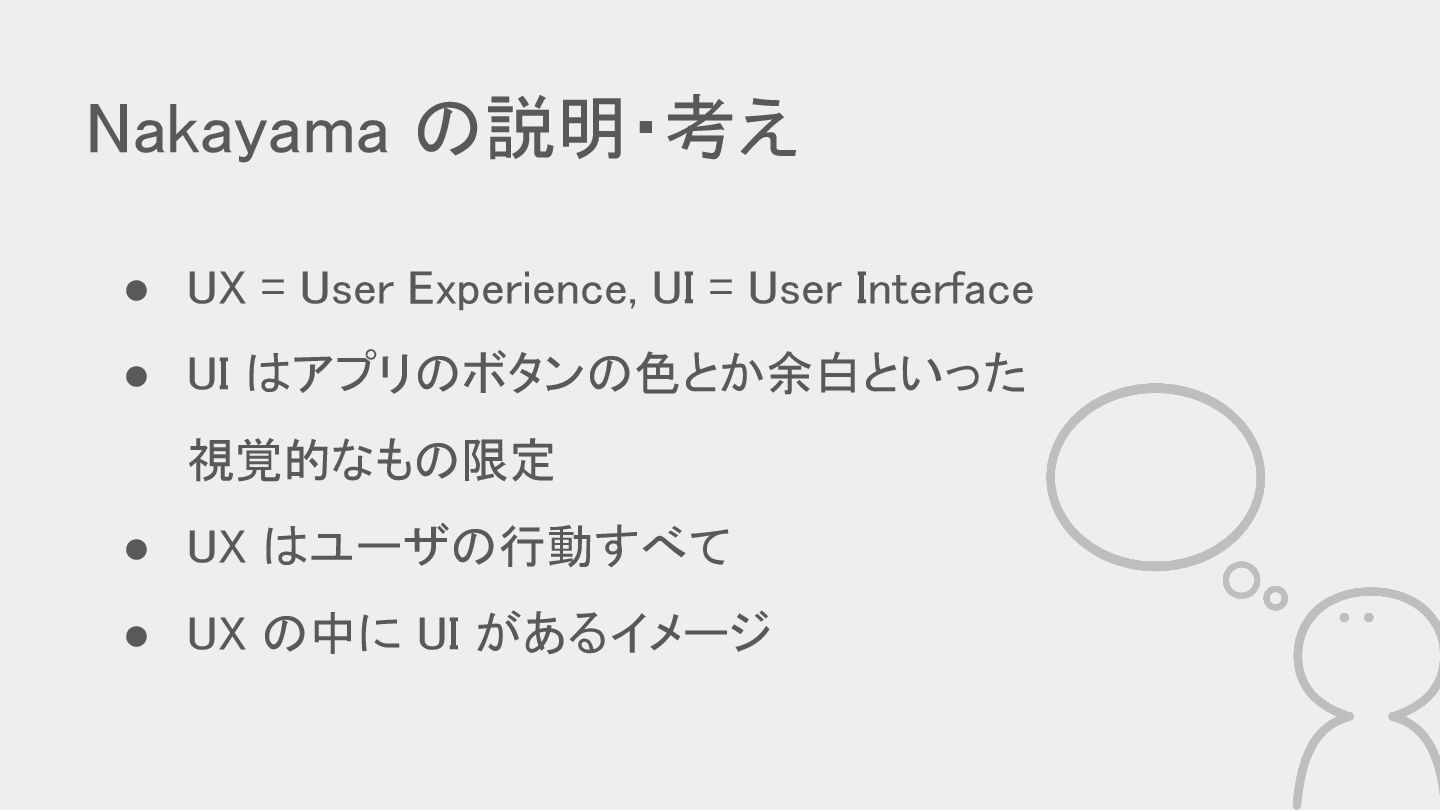This screenshot has width=1440, height=810.
Task: Click the tiniest thought bubble circle
Action: pos(1275,598)
